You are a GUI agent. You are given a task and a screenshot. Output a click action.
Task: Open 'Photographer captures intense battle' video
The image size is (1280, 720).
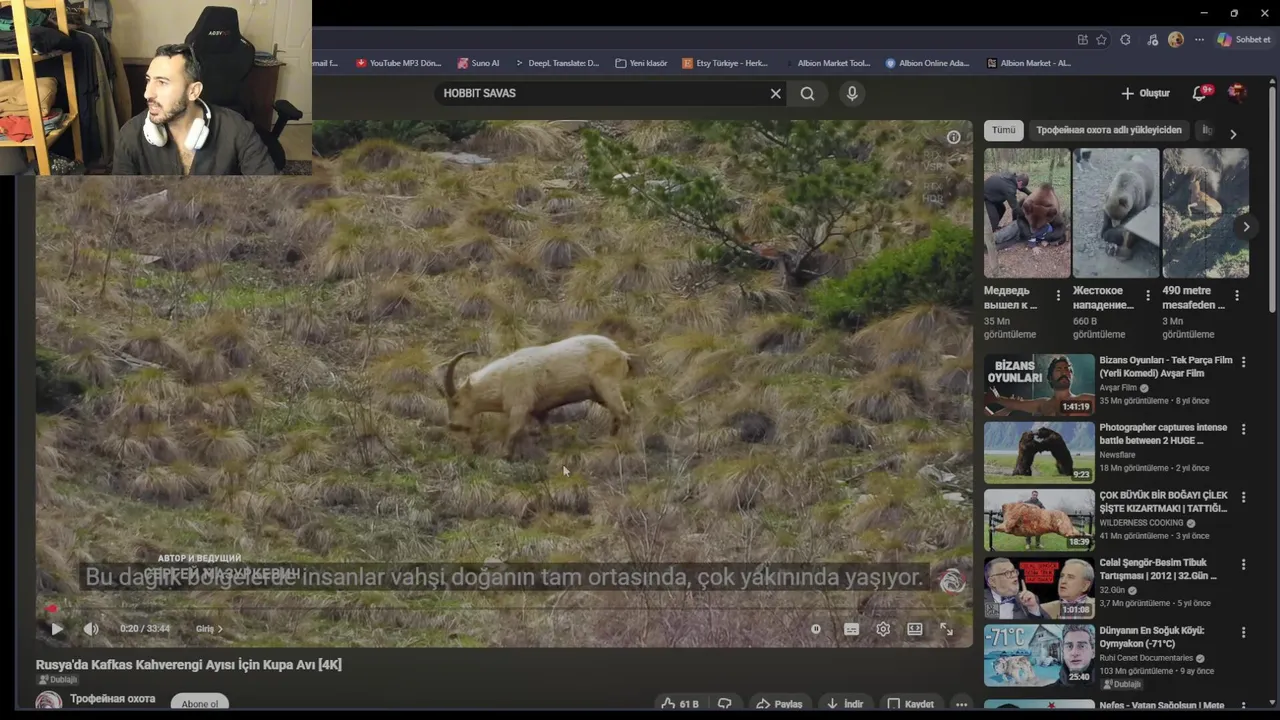pos(1163,434)
